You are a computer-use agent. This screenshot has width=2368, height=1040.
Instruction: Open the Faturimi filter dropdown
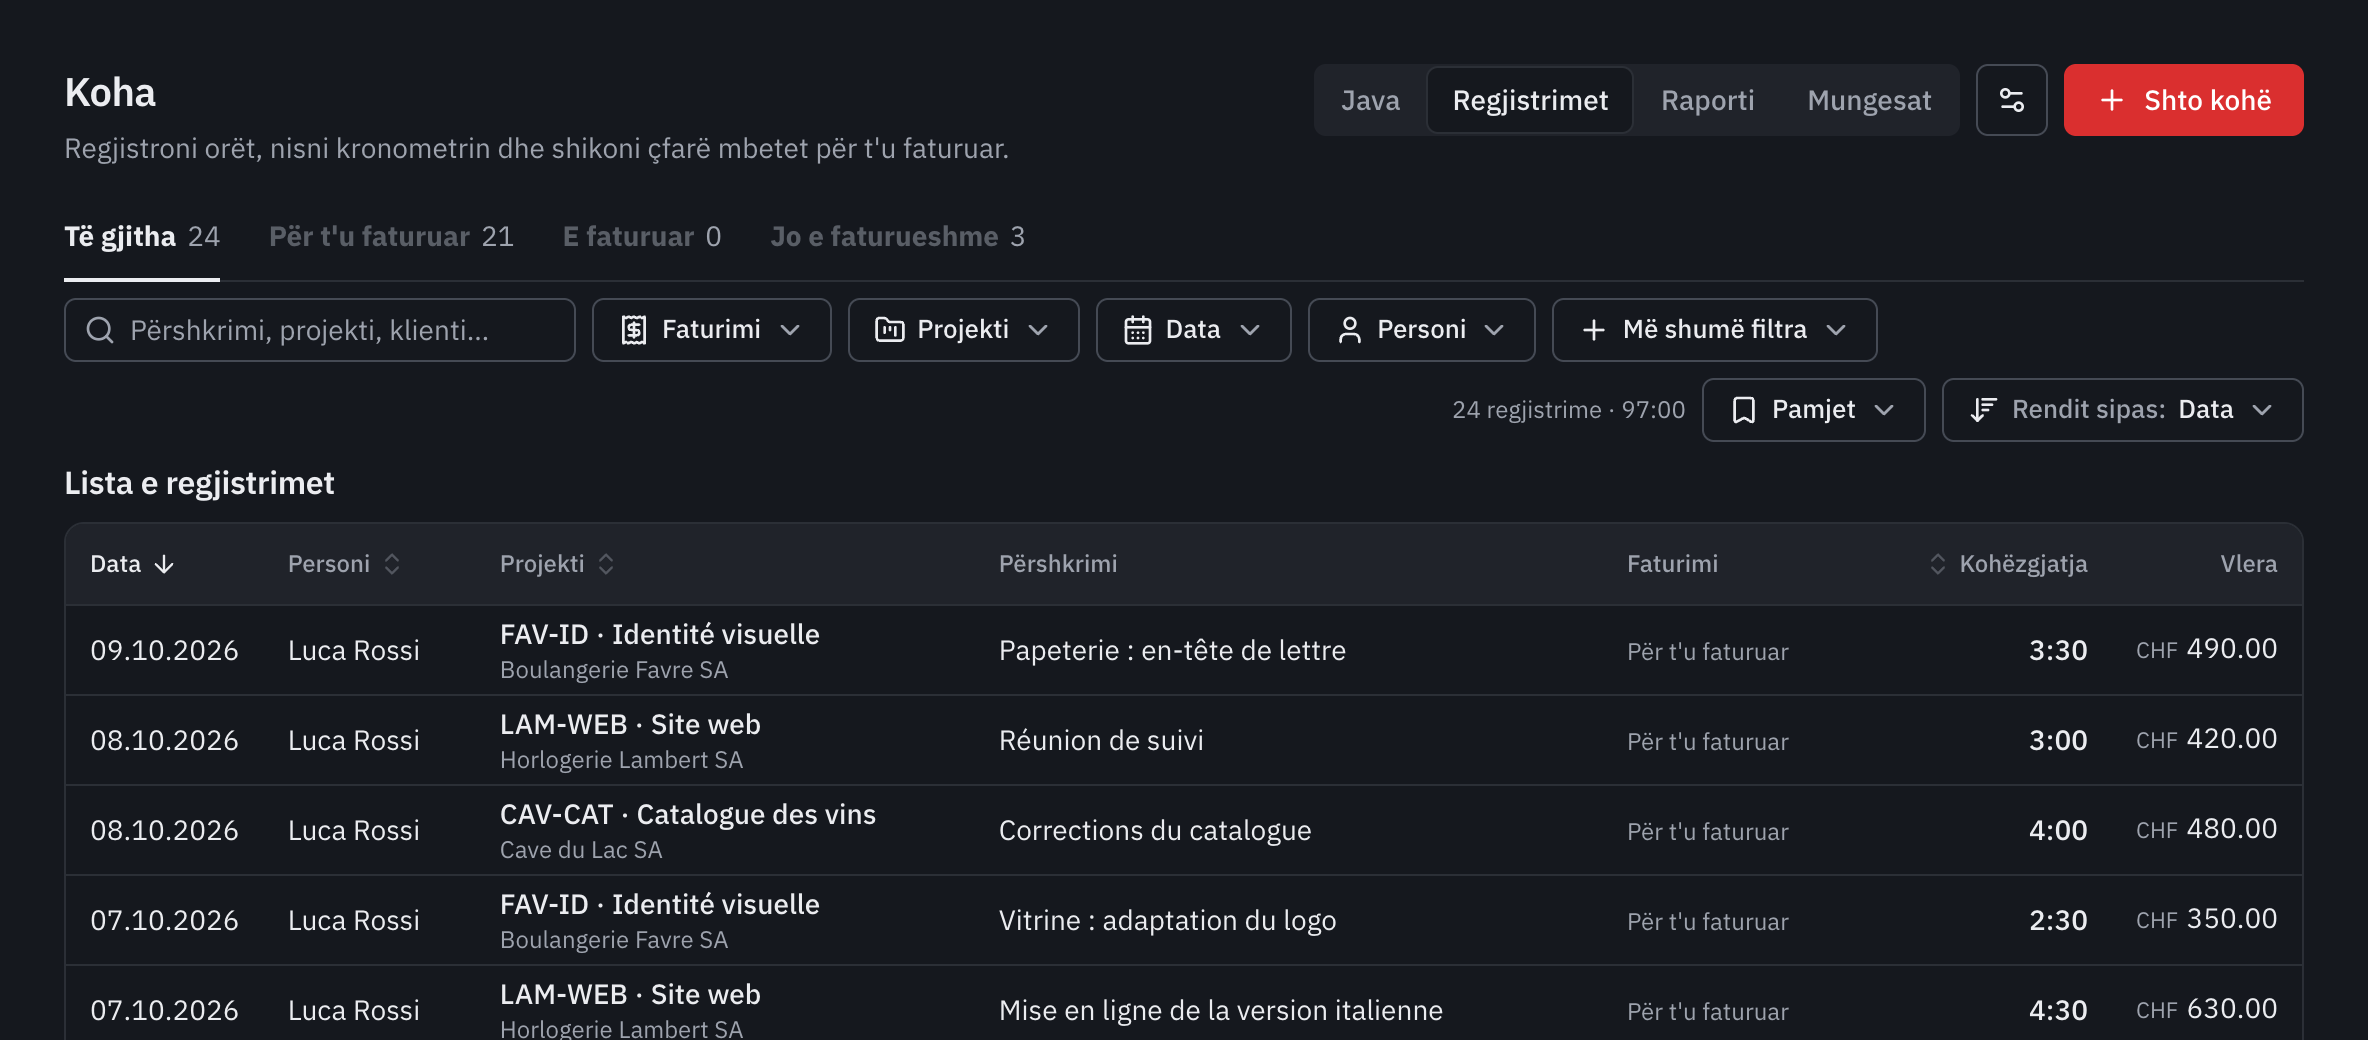pyautogui.click(x=711, y=330)
